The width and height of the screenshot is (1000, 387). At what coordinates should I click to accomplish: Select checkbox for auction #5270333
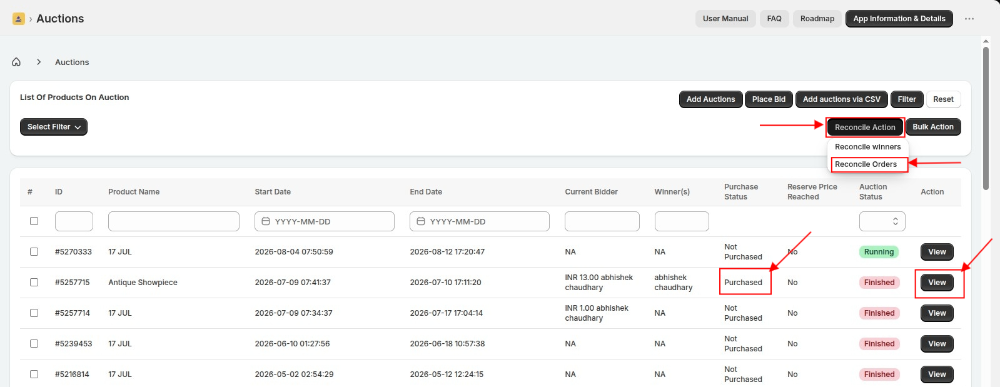(34, 252)
